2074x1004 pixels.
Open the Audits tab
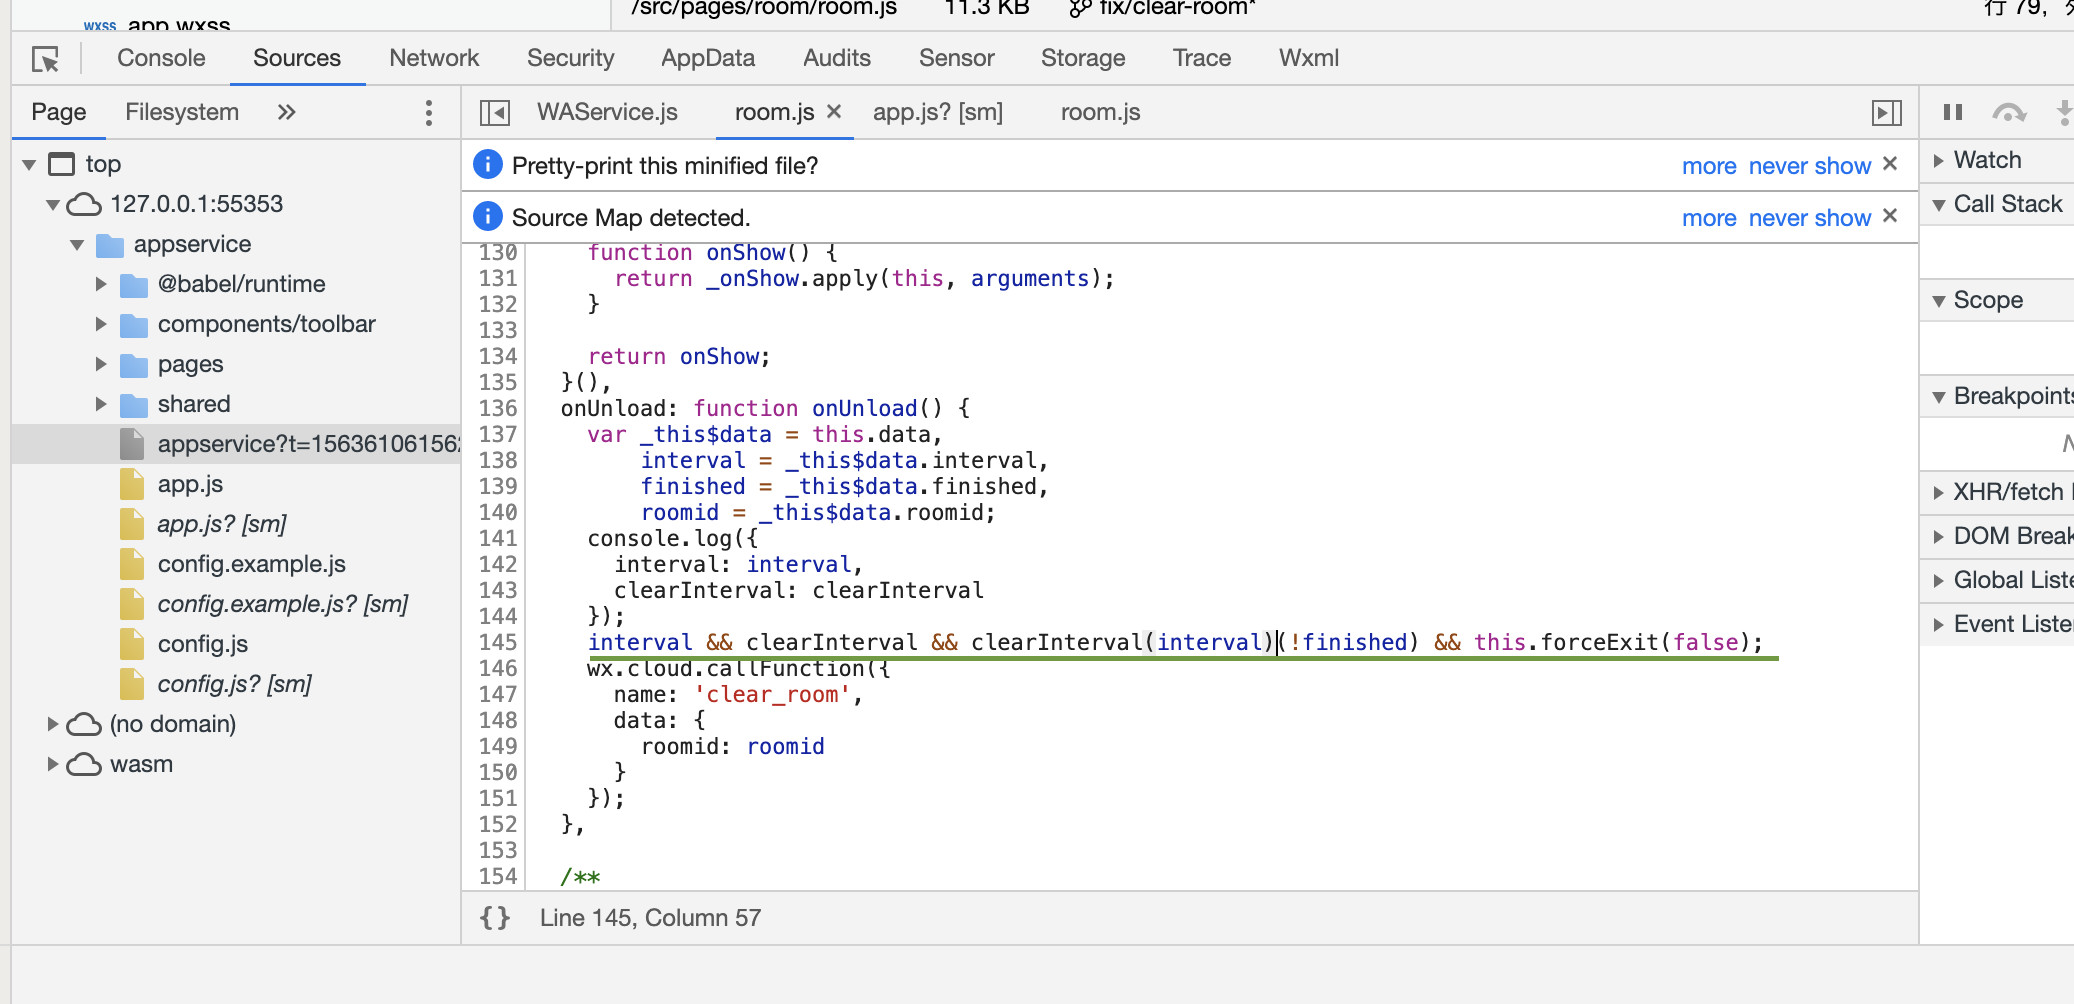point(837,58)
